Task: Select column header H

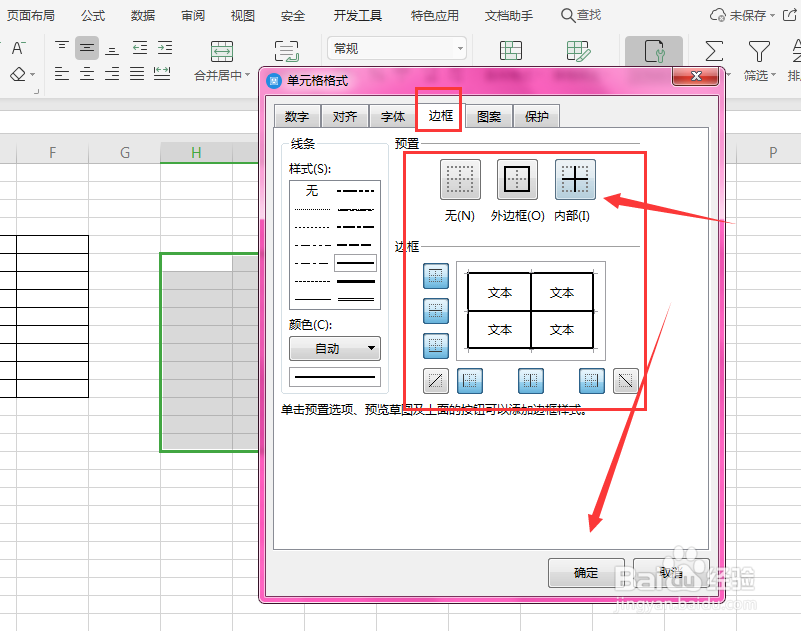Action: pos(196,152)
